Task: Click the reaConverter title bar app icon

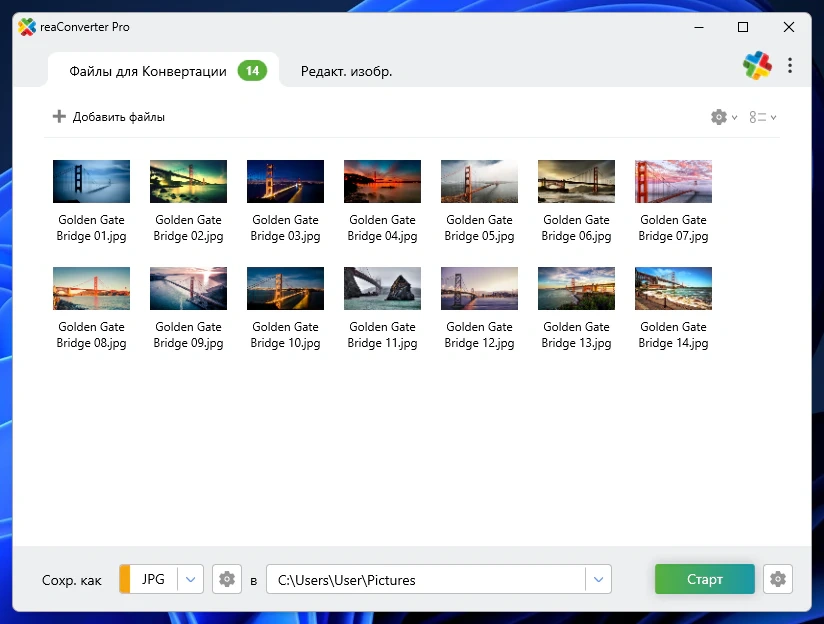Action: [x=27, y=27]
